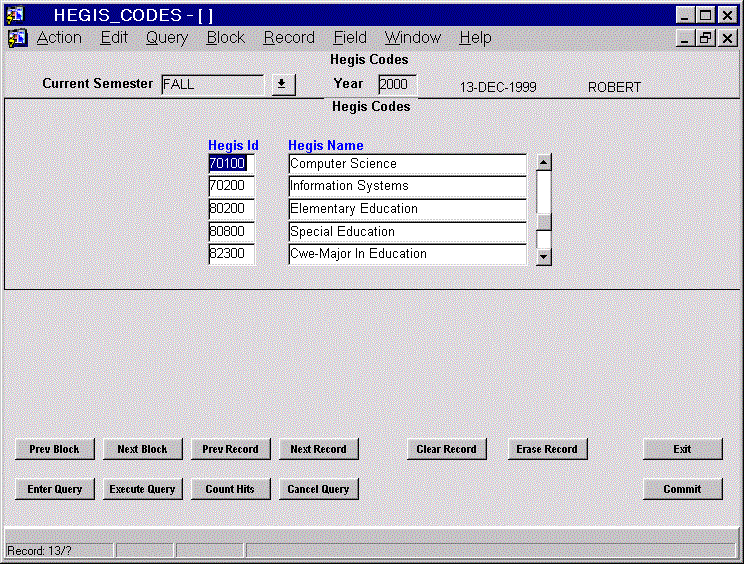
Task: Expand the Current Semester dropdown list
Action: coord(283,85)
